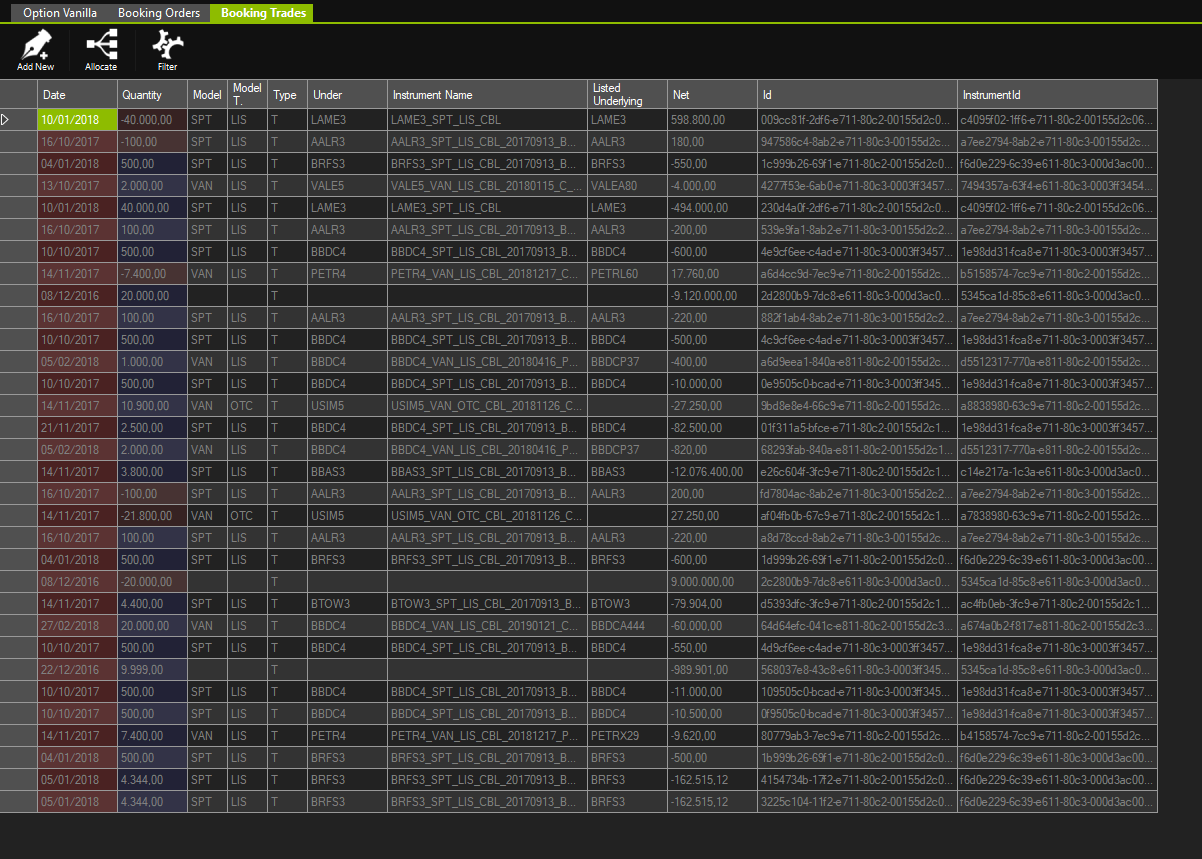Image resolution: width=1202 pixels, height=859 pixels.
Task: Open the Filter tool
Action: (x=167, y=46)
